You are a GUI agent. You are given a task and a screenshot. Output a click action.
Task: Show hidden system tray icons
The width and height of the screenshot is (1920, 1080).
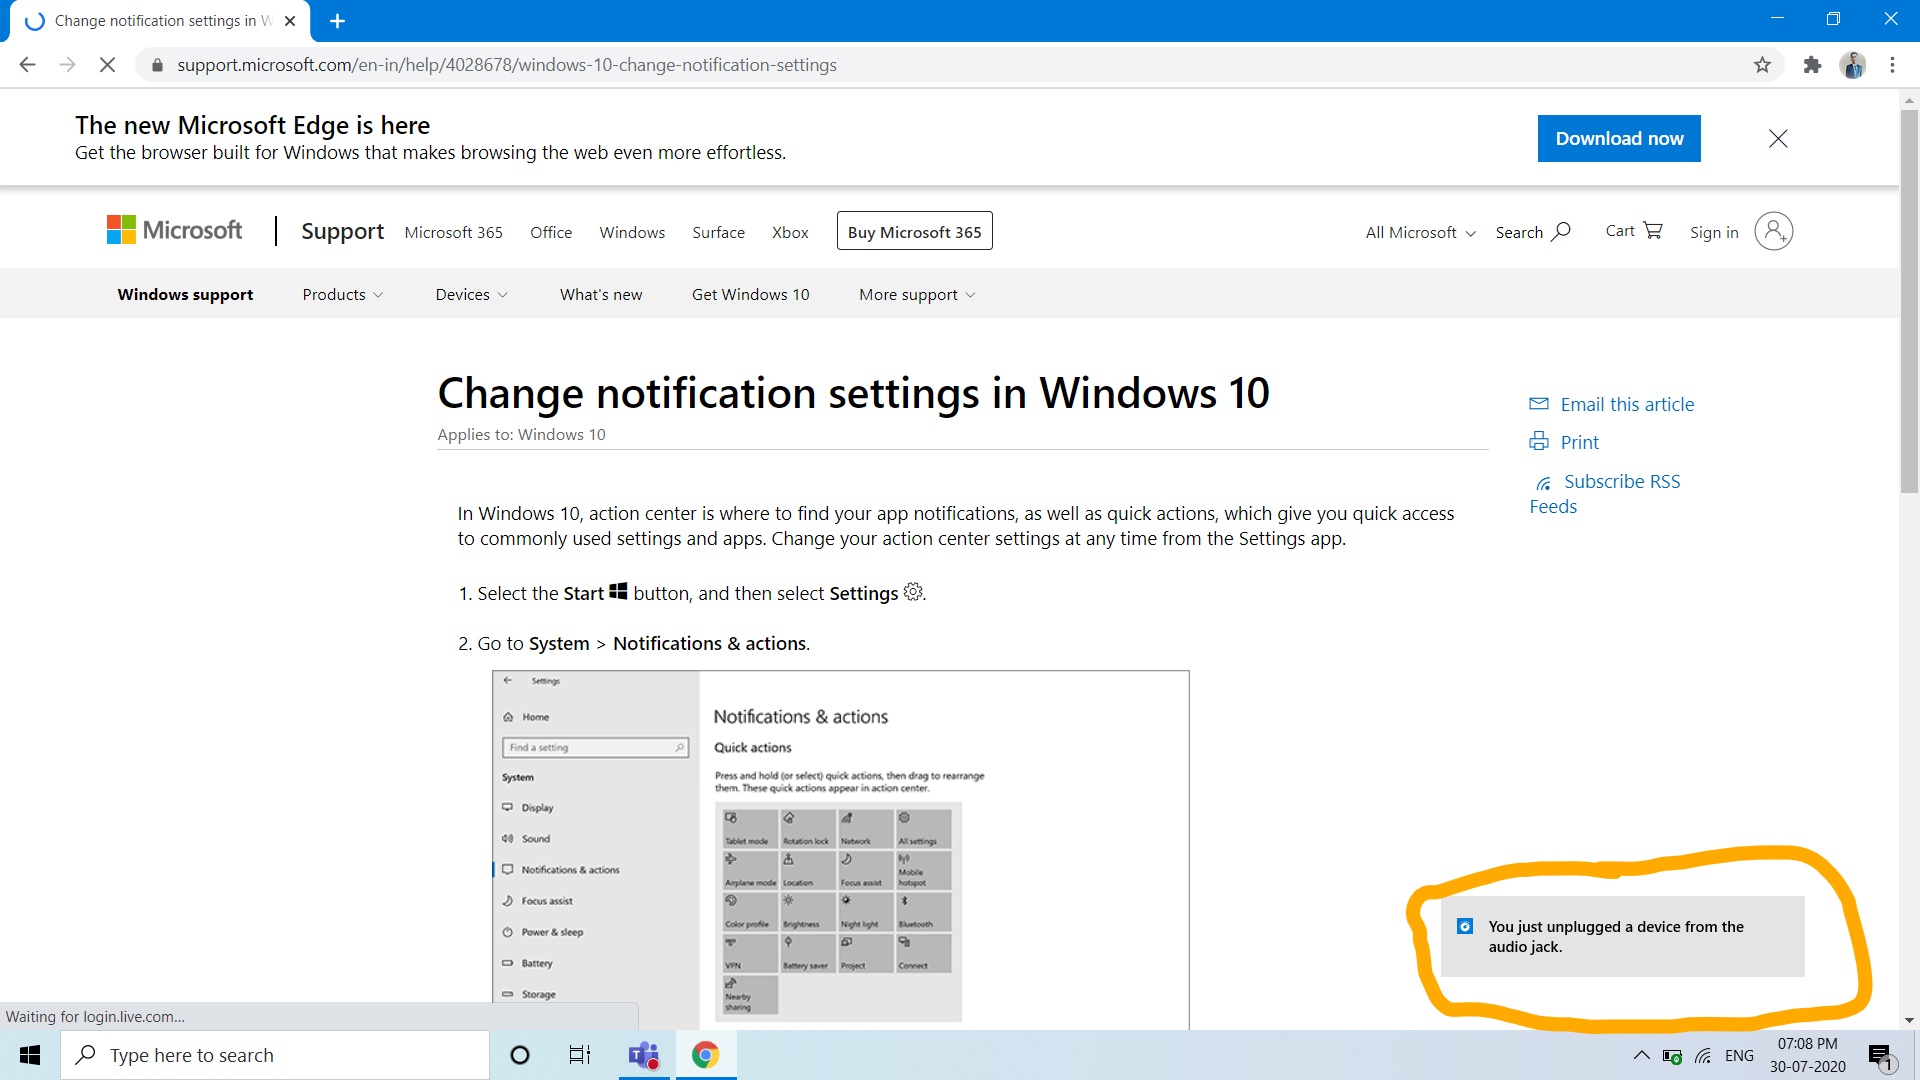1641,1055
